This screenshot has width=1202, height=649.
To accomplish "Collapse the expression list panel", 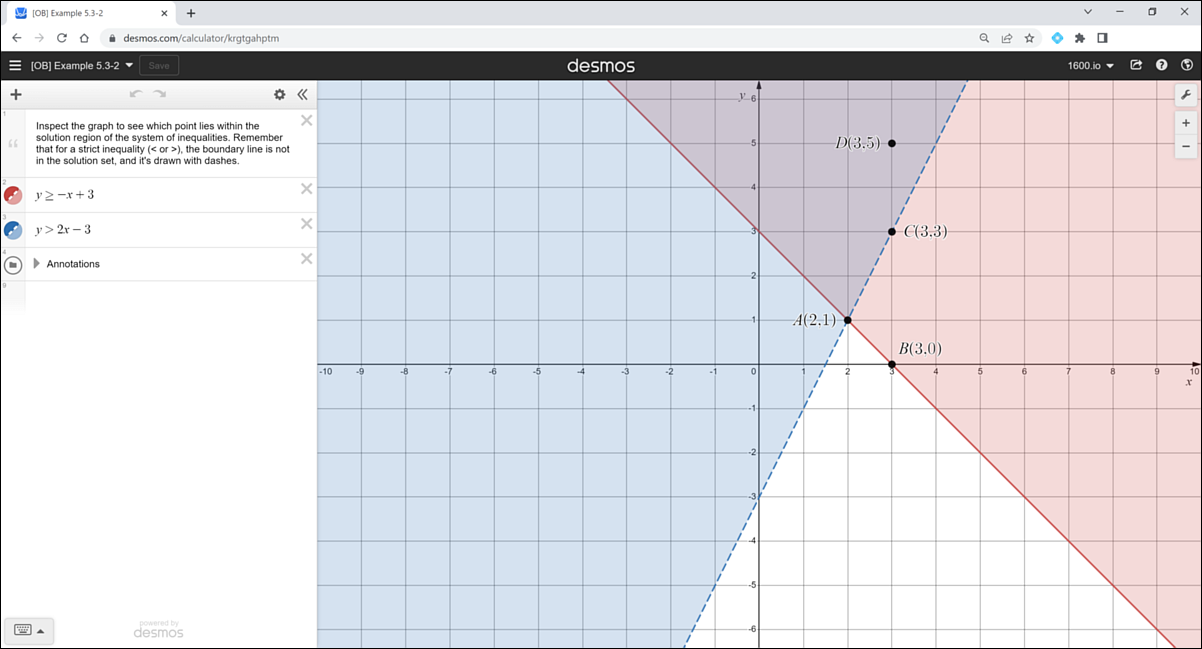I will tap(302, 95).
